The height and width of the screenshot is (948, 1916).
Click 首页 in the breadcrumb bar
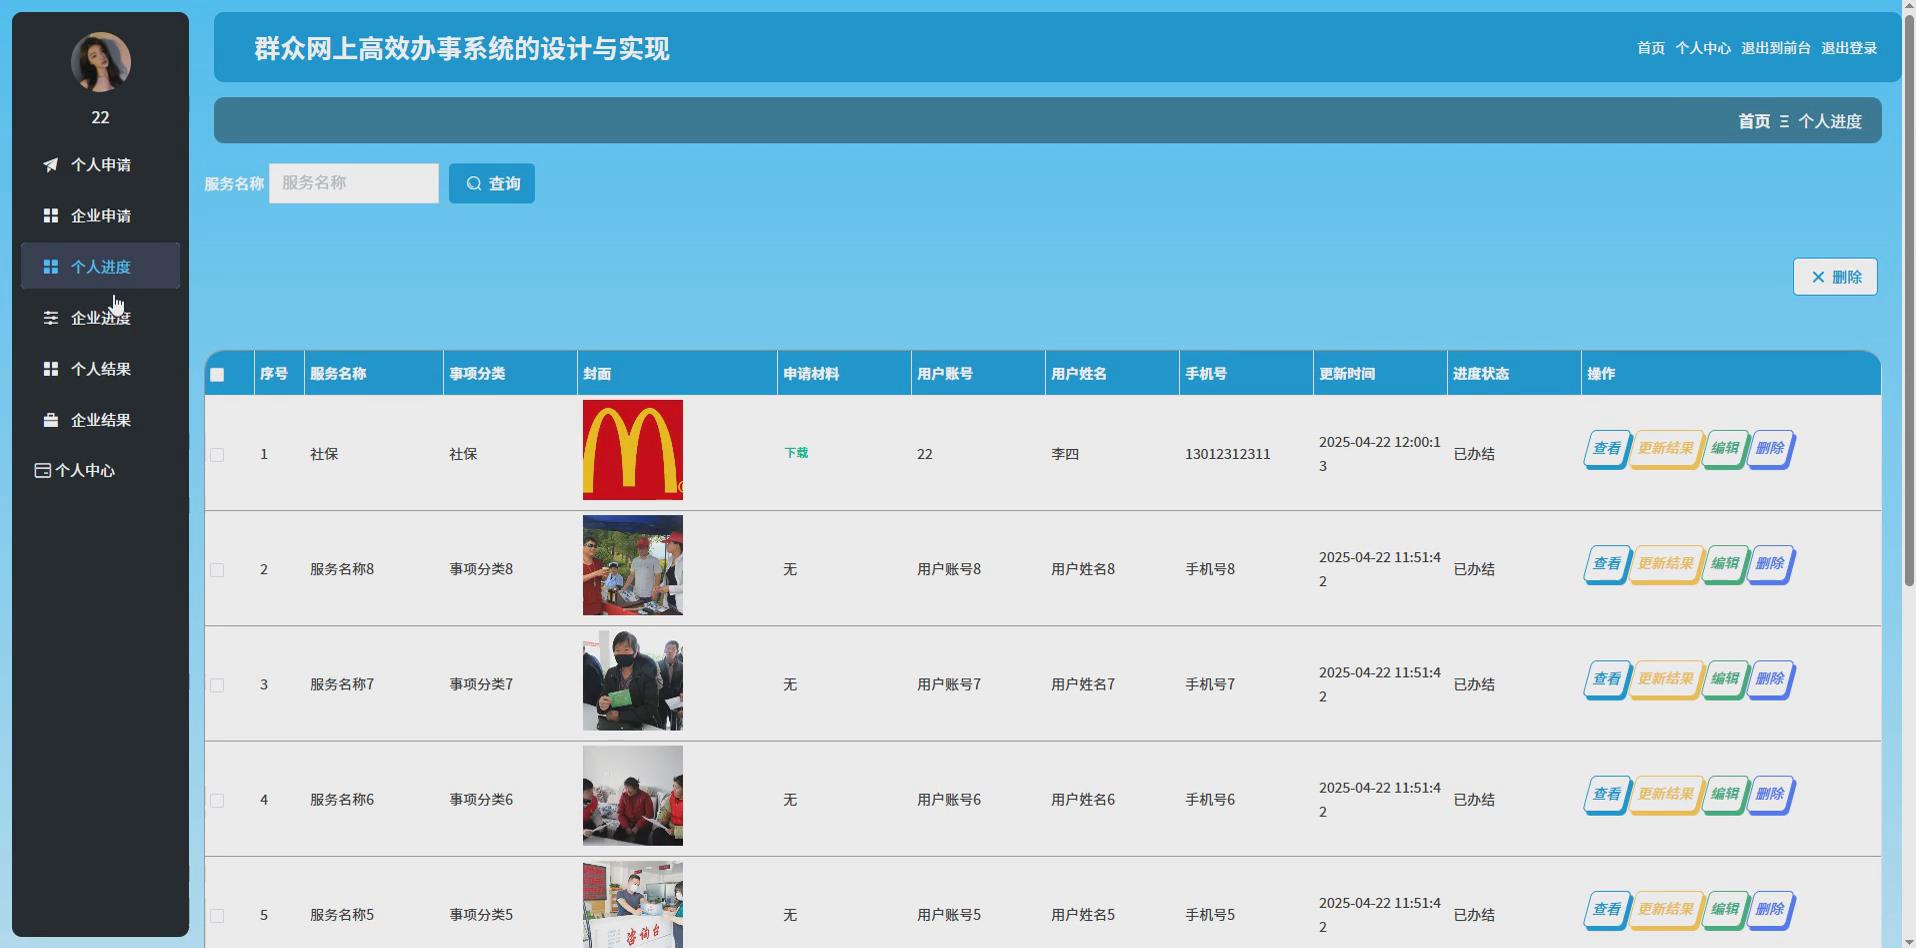[x=1753, y=121]
